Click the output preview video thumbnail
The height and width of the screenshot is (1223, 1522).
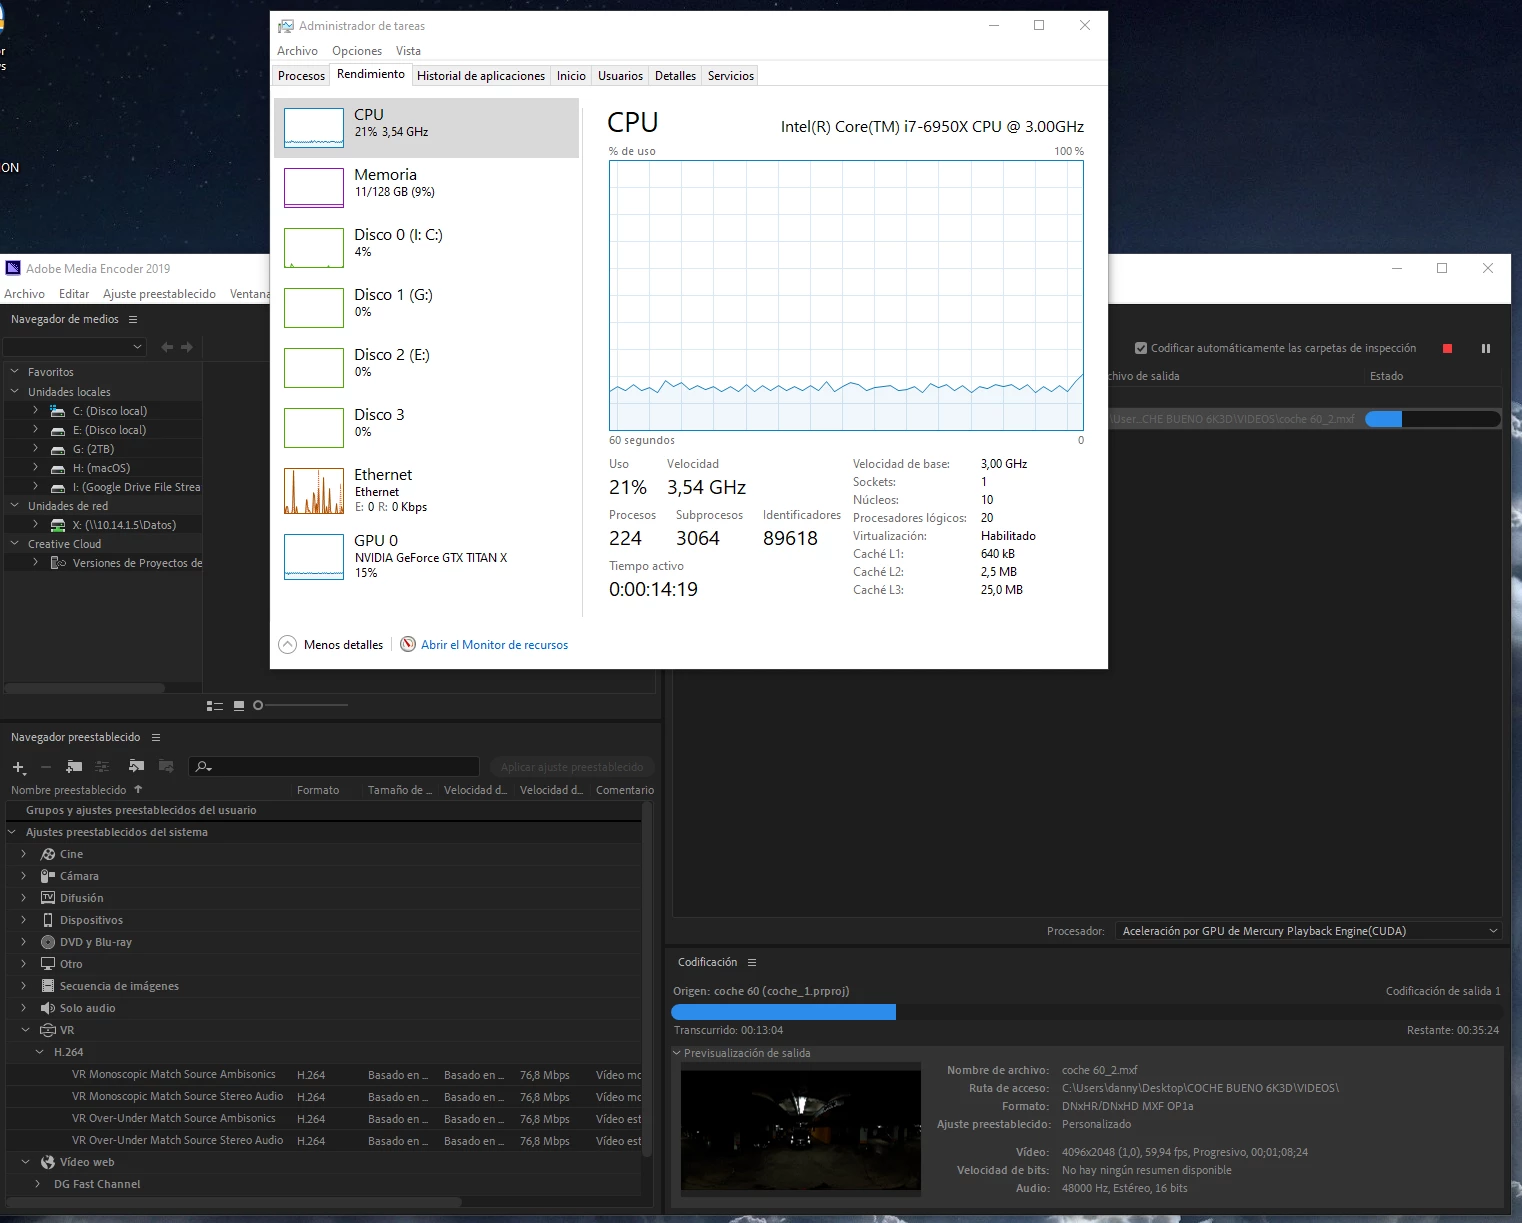pos(801,1130)
